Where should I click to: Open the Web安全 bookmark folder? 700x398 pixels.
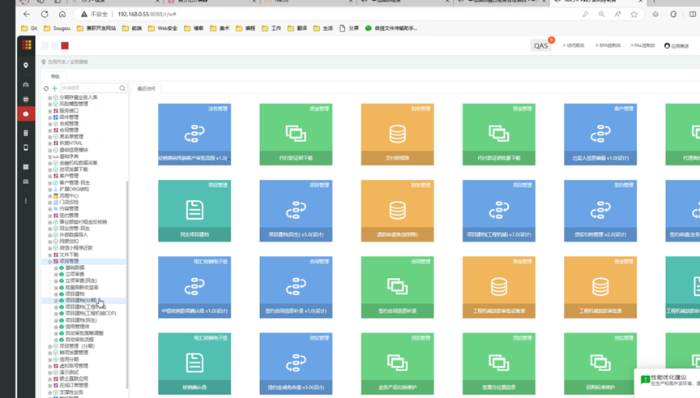tap(162, 28)
